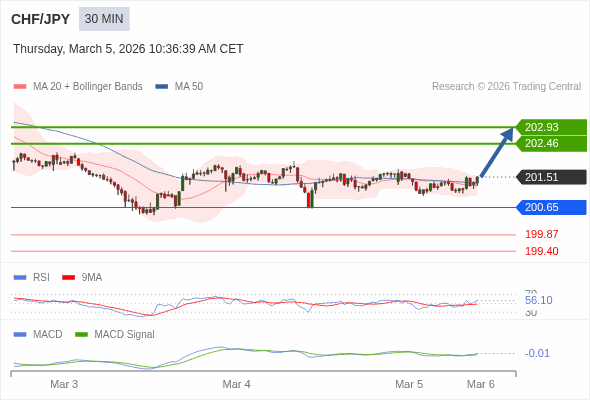The height and width of the screenshot is (400, 590).
Task: Click the Research © 2026 Trading Central credit
Action: click(x=506, y=87)
